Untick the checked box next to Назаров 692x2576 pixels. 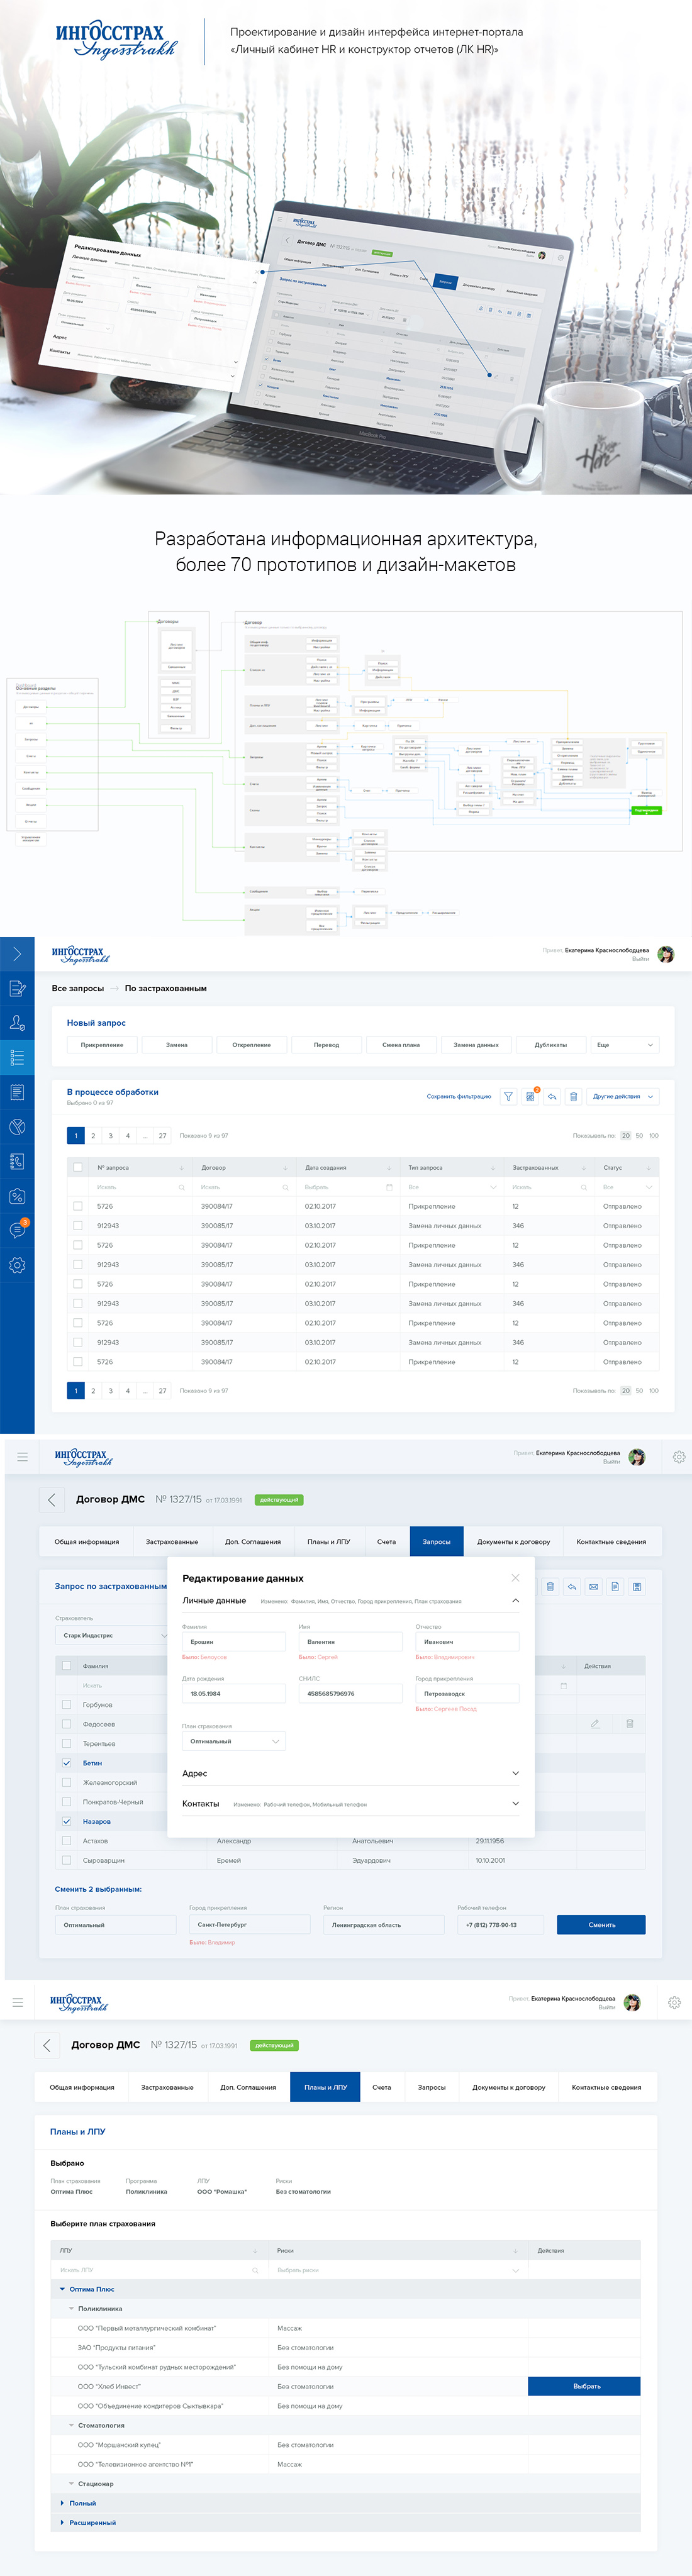click(x=67, y=1821)
